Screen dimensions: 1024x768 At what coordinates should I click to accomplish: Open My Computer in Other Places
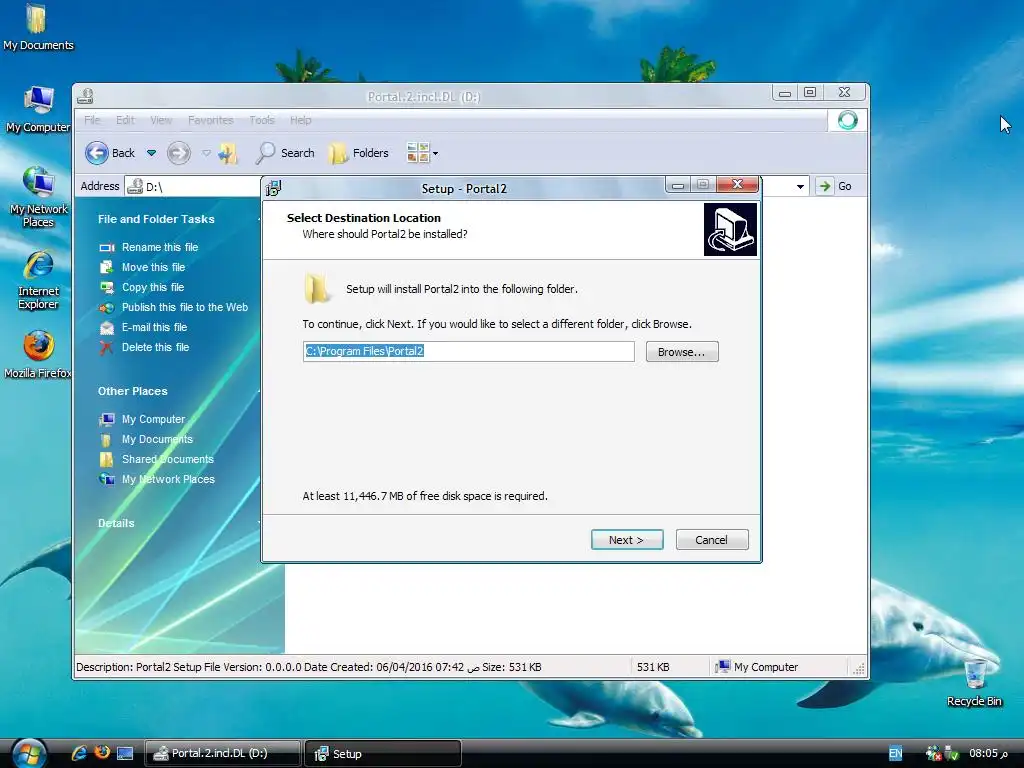coord(153,419)
